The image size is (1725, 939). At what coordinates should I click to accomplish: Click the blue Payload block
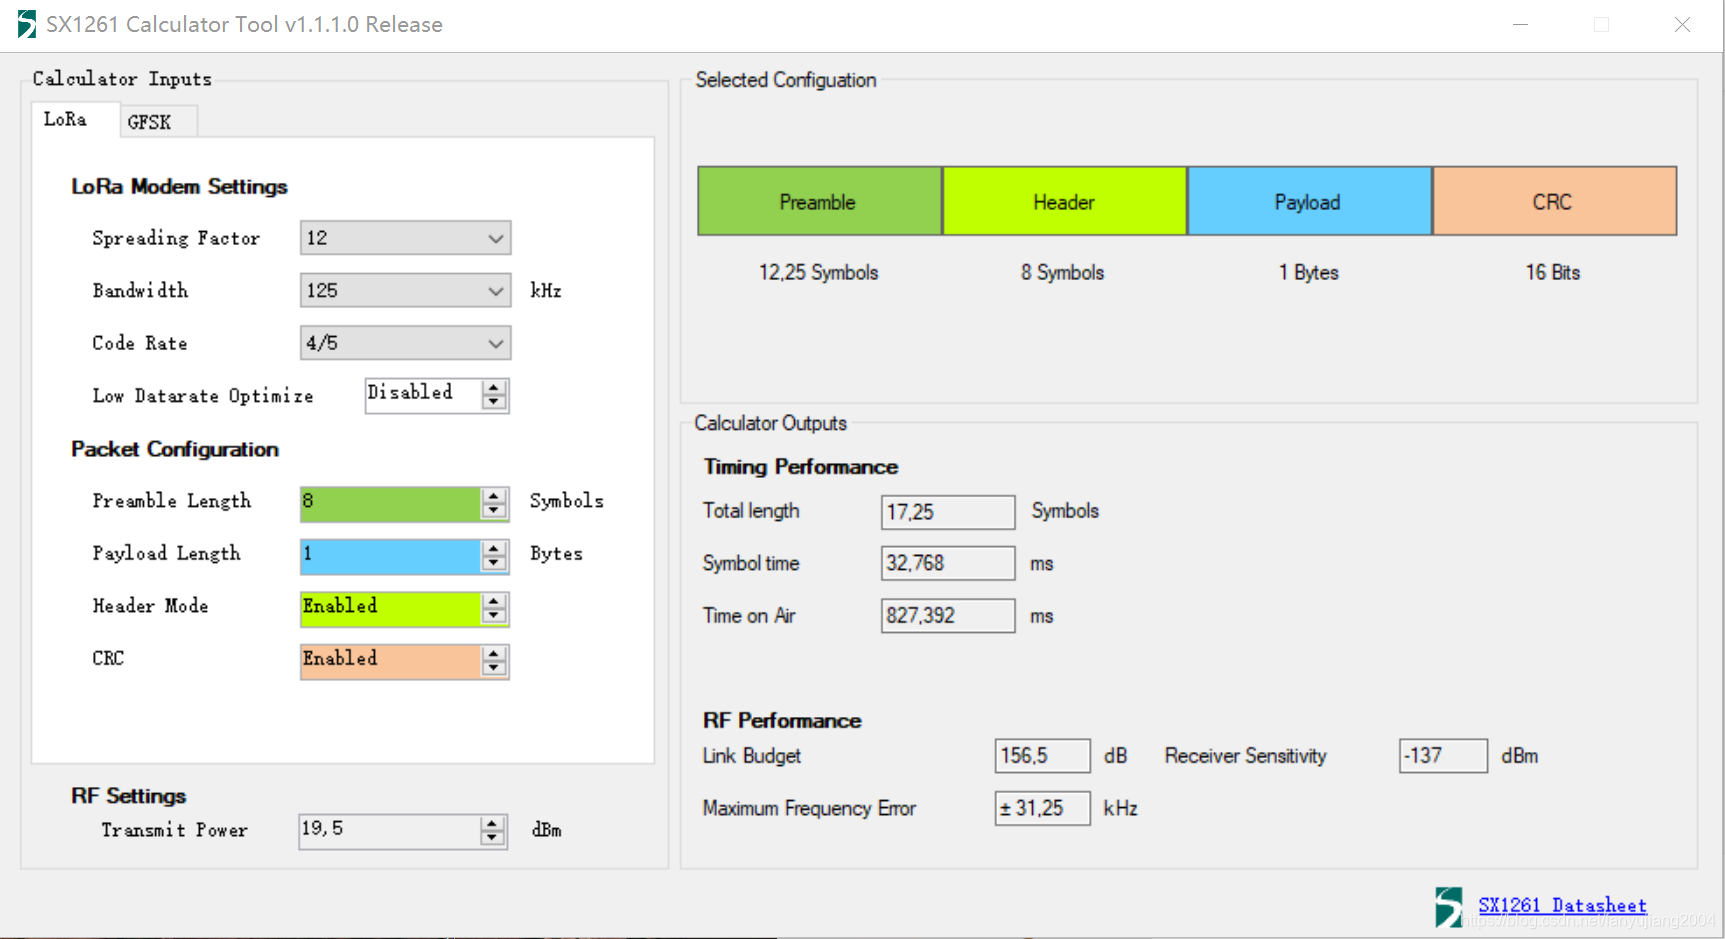pyautogui.click(x=1309, y=201)
